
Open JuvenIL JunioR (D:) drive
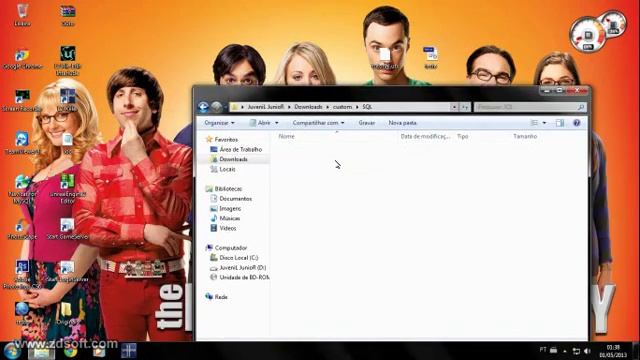[242, 268]
